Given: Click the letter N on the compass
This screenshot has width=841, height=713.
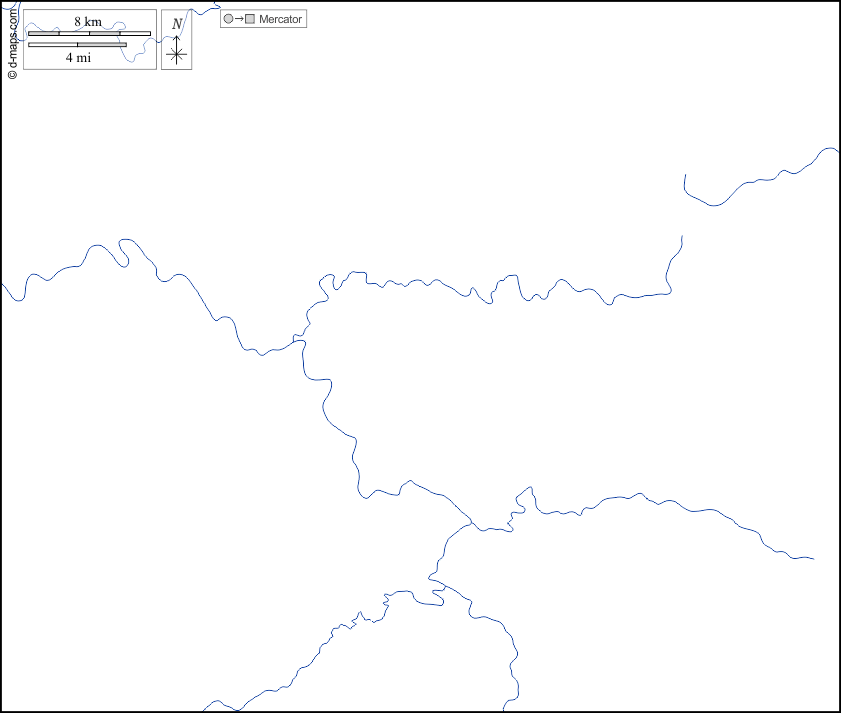Looking at the screenshot, I should pos(177,24).
